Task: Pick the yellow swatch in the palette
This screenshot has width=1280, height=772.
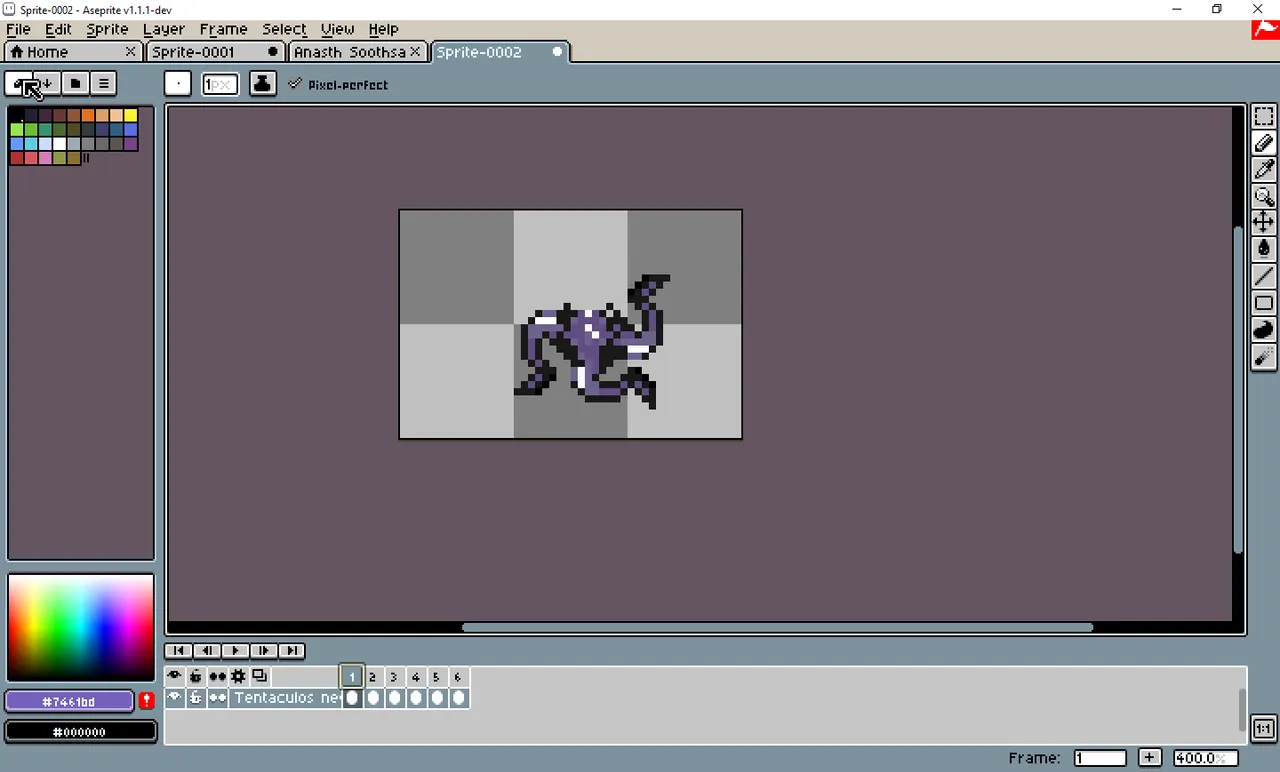Action: (131, 115)
